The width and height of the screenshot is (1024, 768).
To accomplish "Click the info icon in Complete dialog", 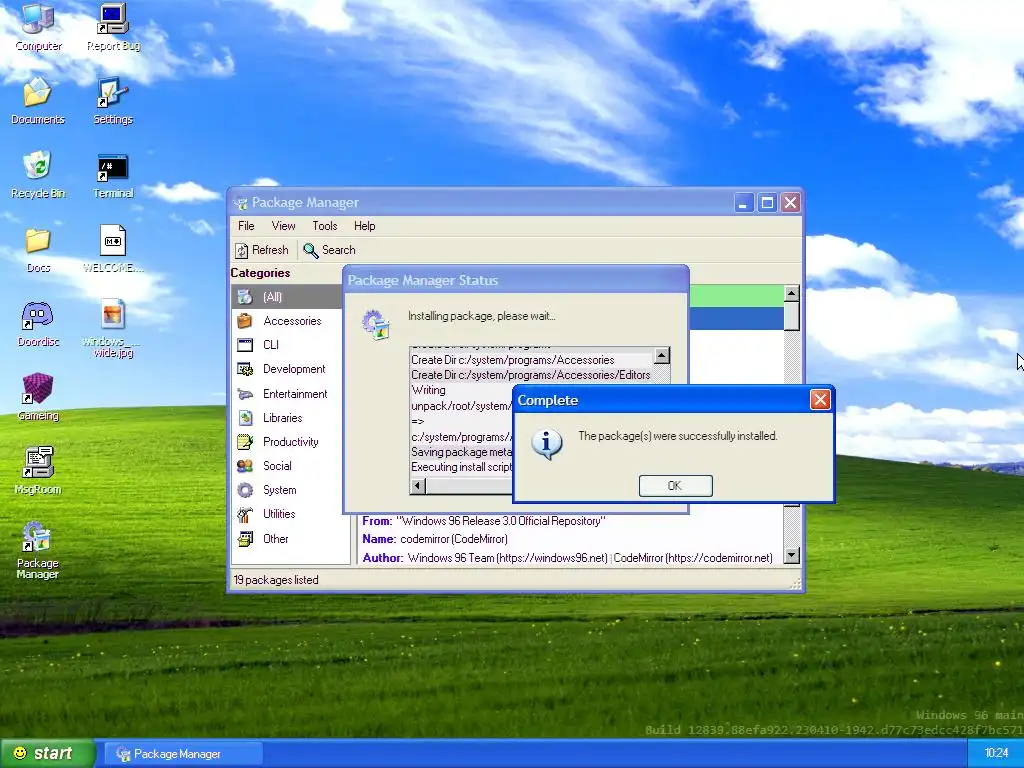I will click(x=547, y=444).
